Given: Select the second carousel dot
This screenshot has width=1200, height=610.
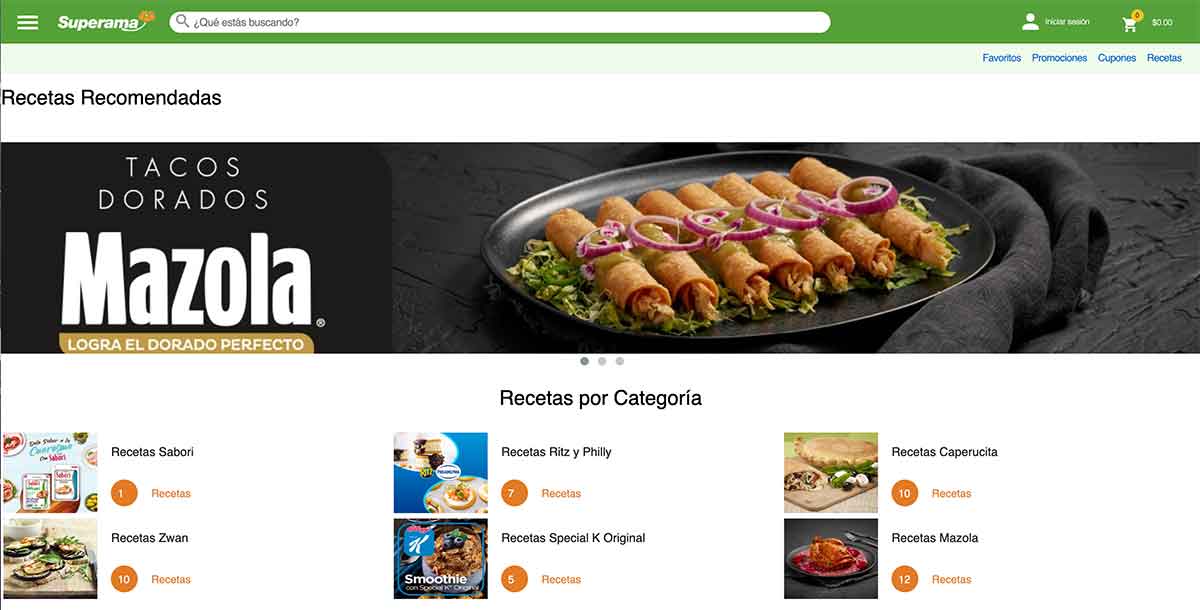Looking at the screenshot, I should pos(602,362).
